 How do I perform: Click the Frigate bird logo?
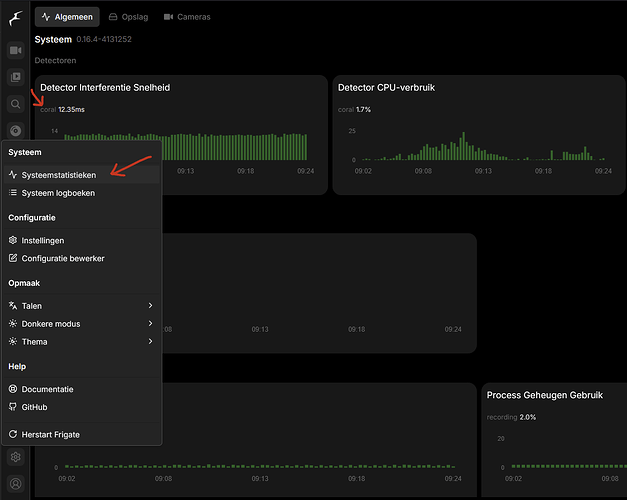click(15, 17)
